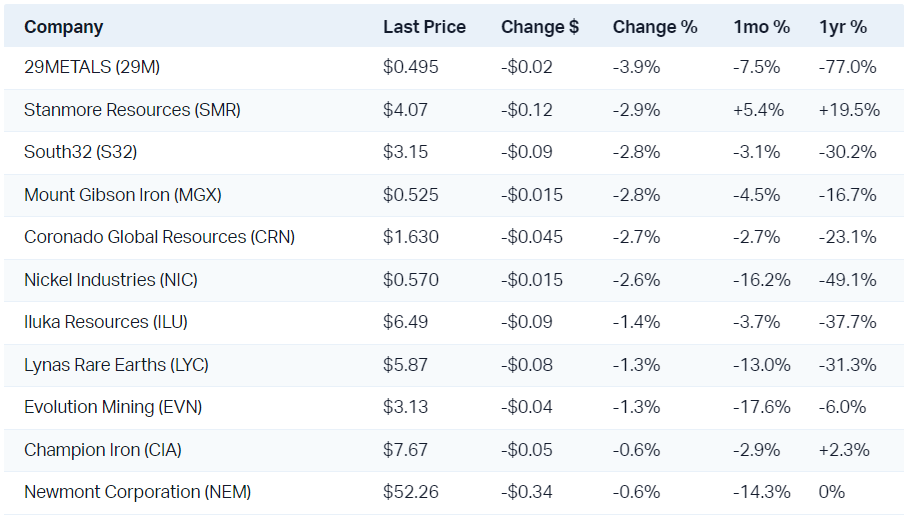Open South32 (S32) company page
Image resolution: width=906 pixels, height=520 pixels.
80,152
